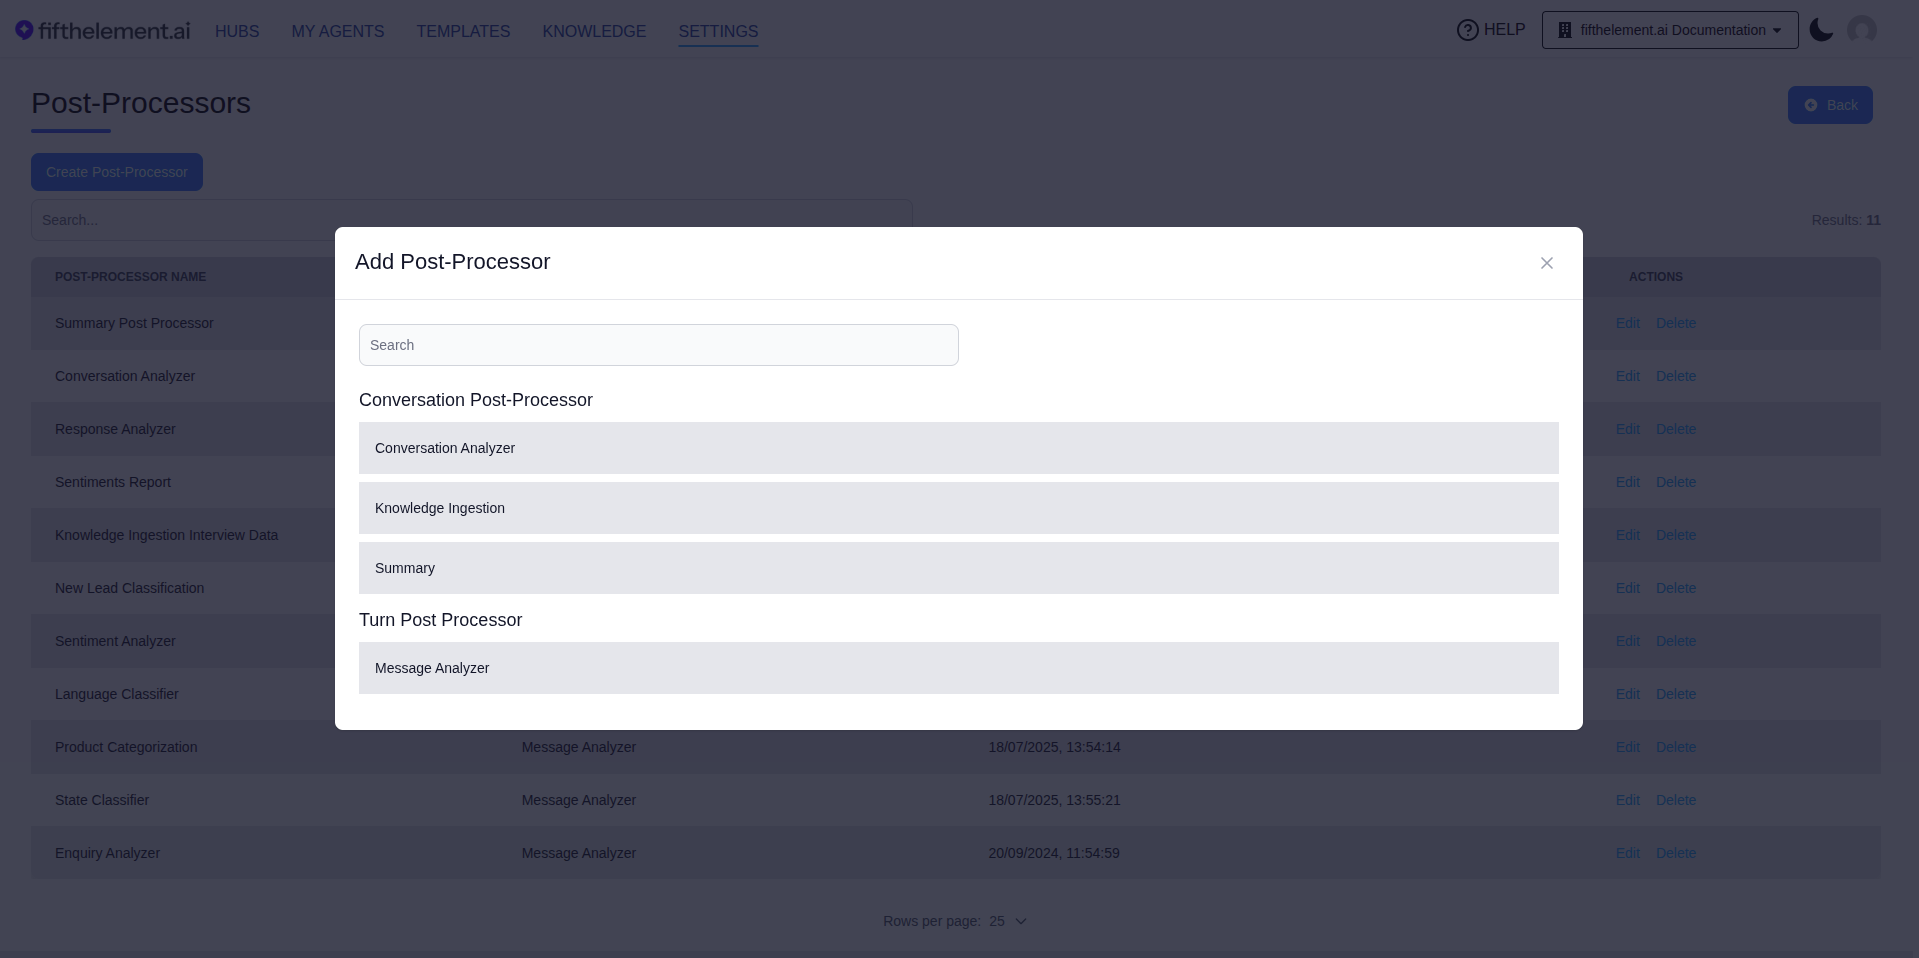
Task: Select Message Analyzer turn post-processor
Action: [958, 668]
